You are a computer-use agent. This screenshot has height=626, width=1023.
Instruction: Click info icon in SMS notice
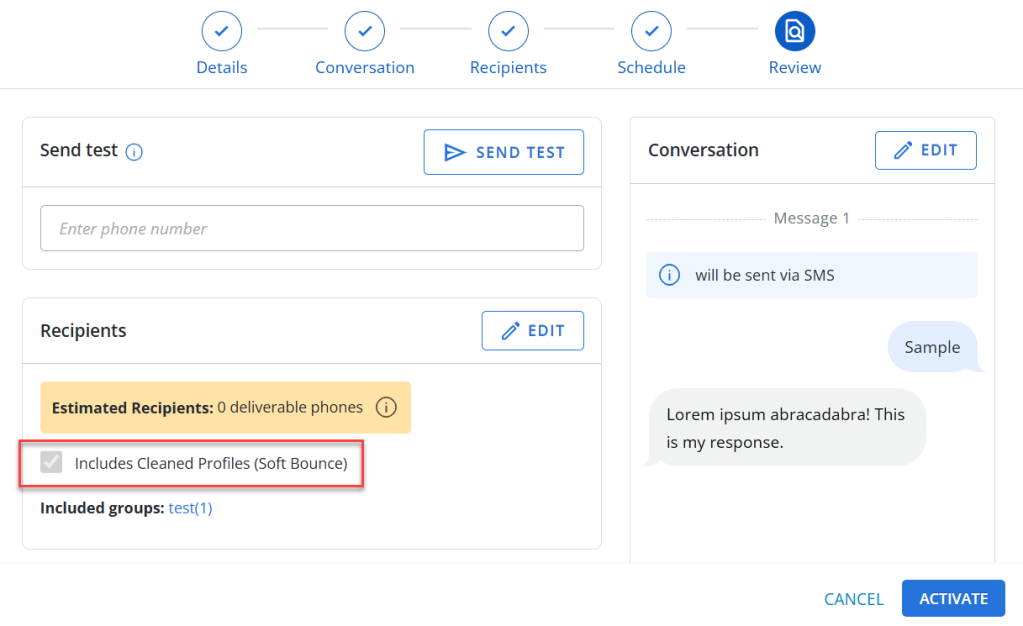(671, 275)
